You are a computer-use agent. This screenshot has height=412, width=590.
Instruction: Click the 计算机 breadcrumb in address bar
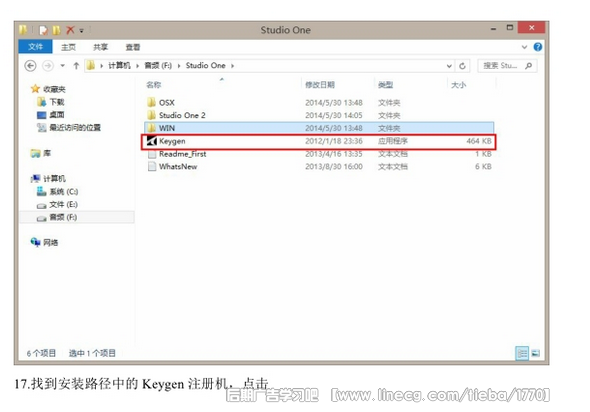(119, 65)
